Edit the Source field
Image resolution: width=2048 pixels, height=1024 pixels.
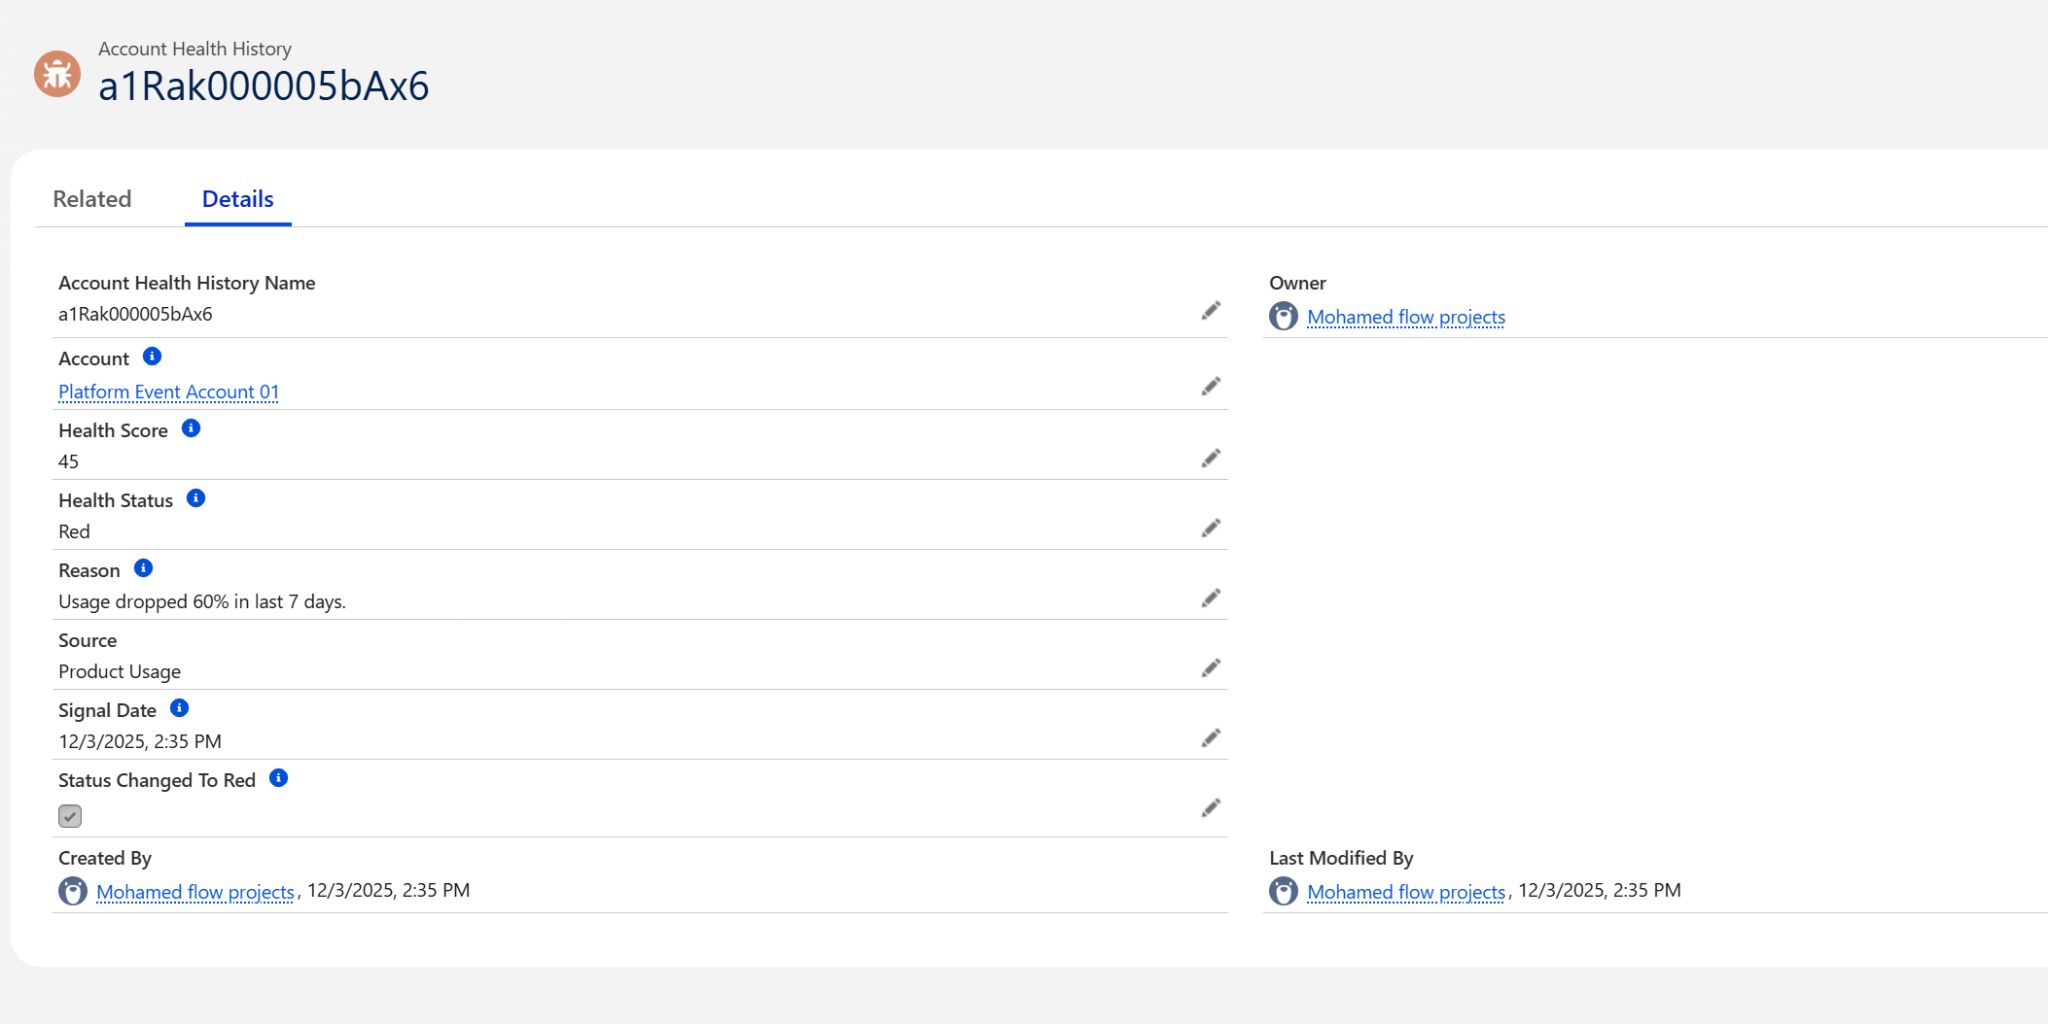(x=1210, y=668)
